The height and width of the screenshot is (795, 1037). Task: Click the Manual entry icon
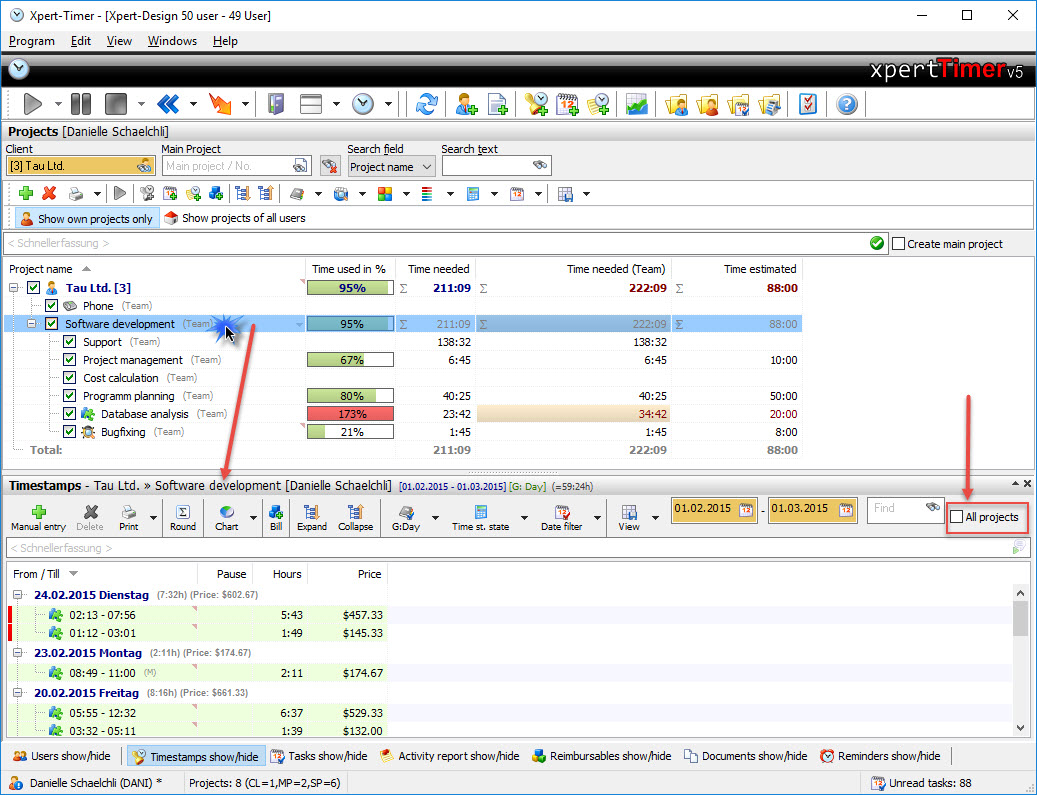point(40,517)
